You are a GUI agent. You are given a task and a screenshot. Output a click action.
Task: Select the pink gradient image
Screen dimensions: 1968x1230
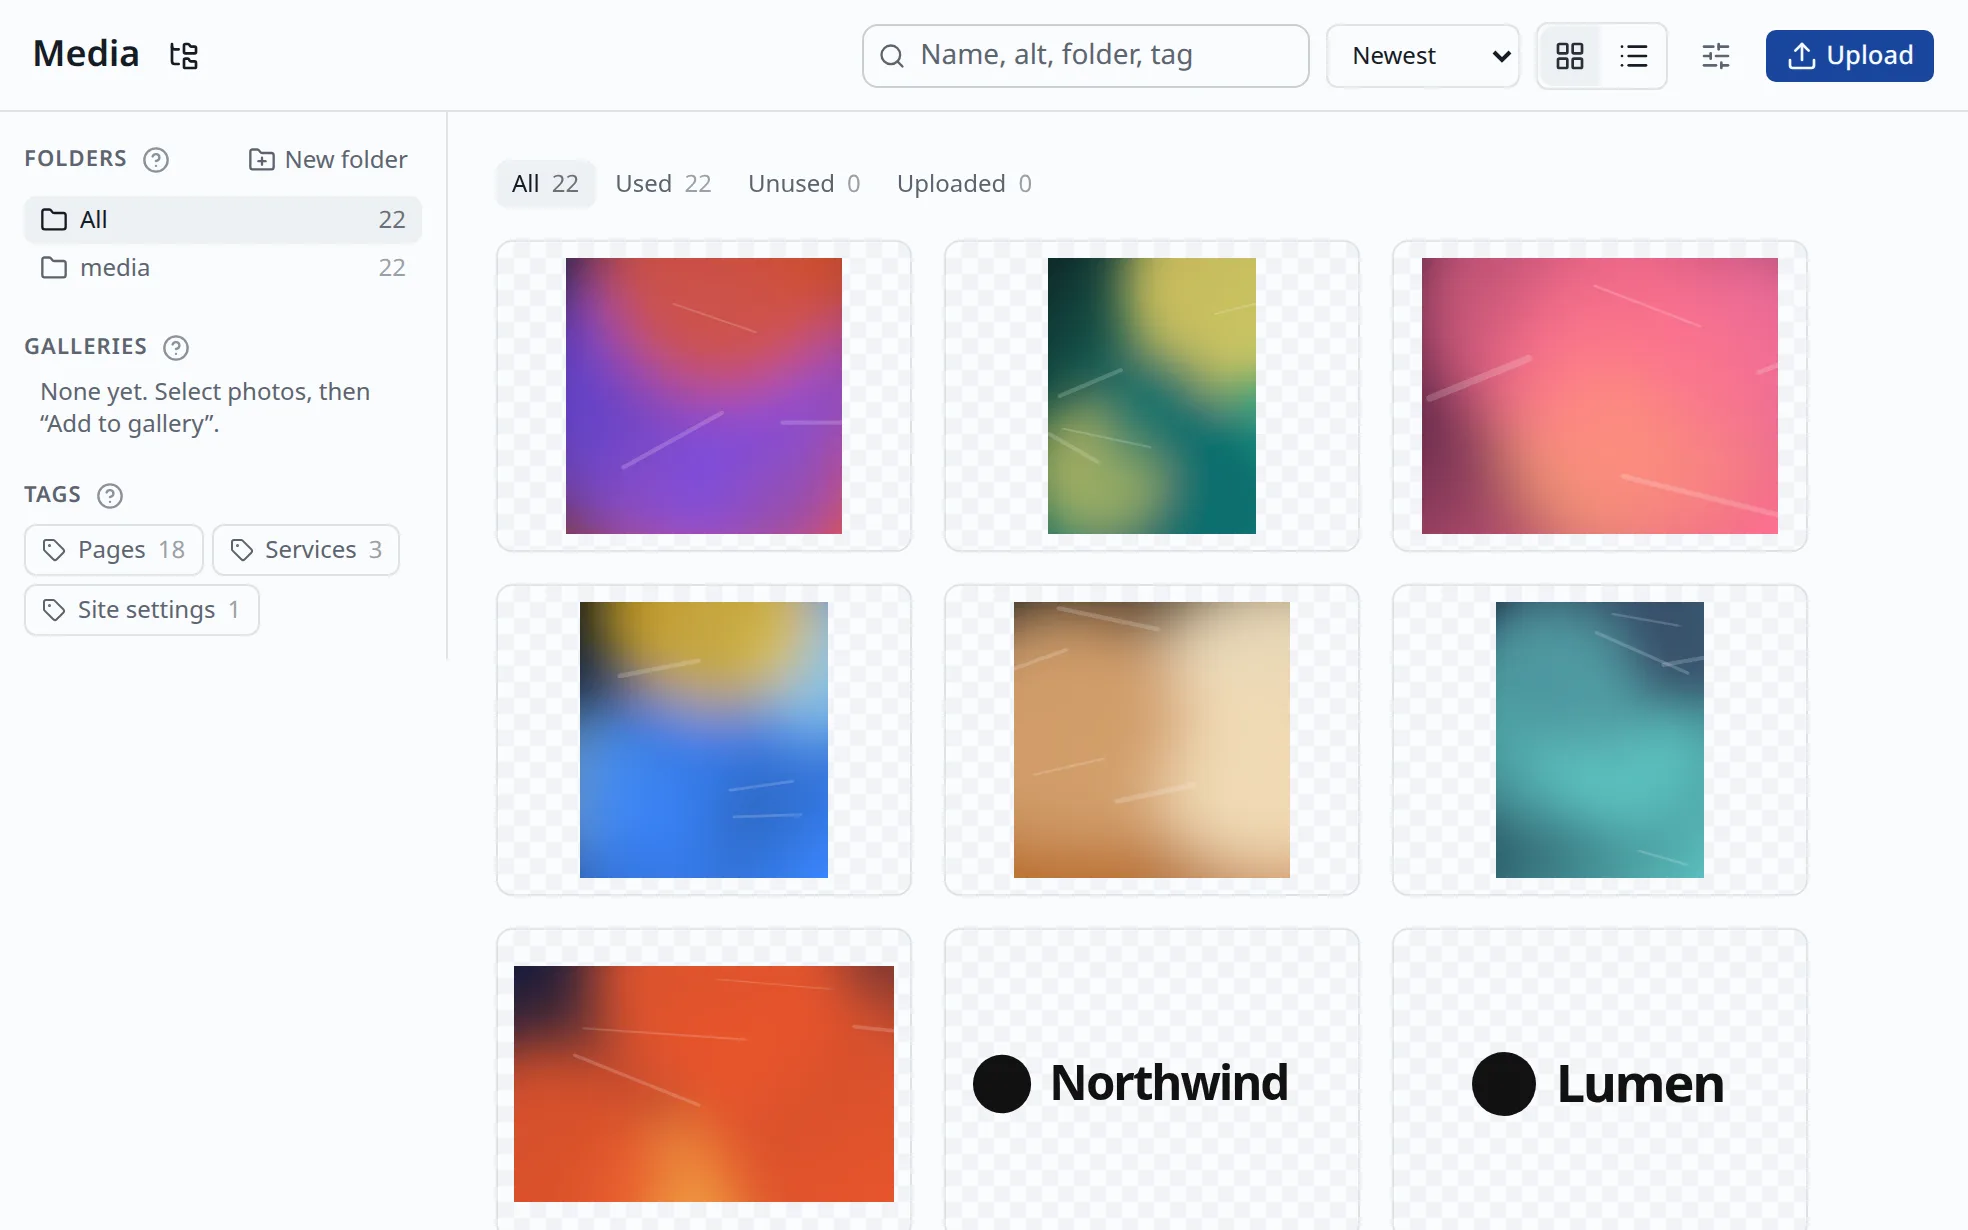pyautogui.click(x=1600, y=396)
